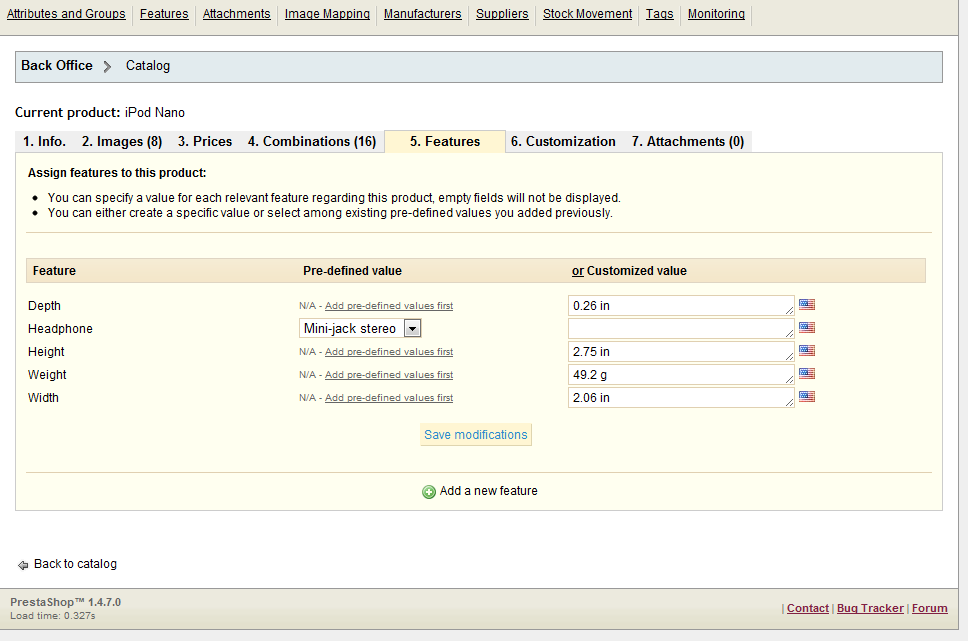Click the Save modifications button

[475, 435]
